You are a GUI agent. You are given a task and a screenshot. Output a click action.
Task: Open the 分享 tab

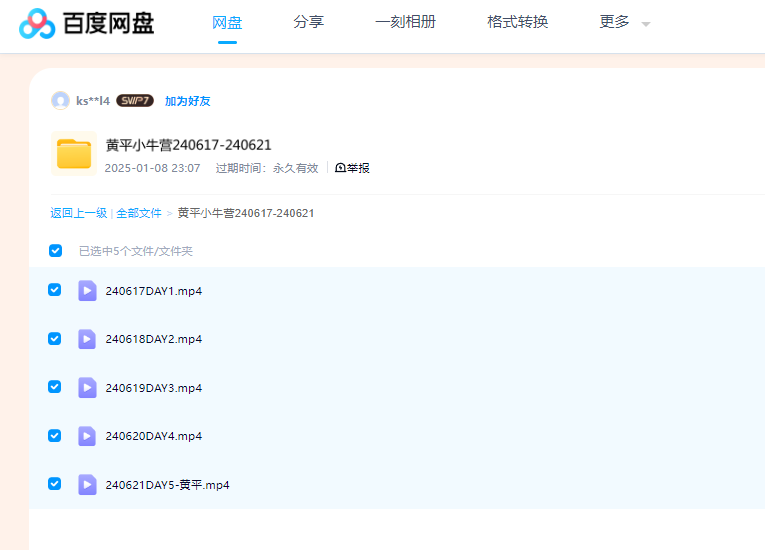[308, 22]
